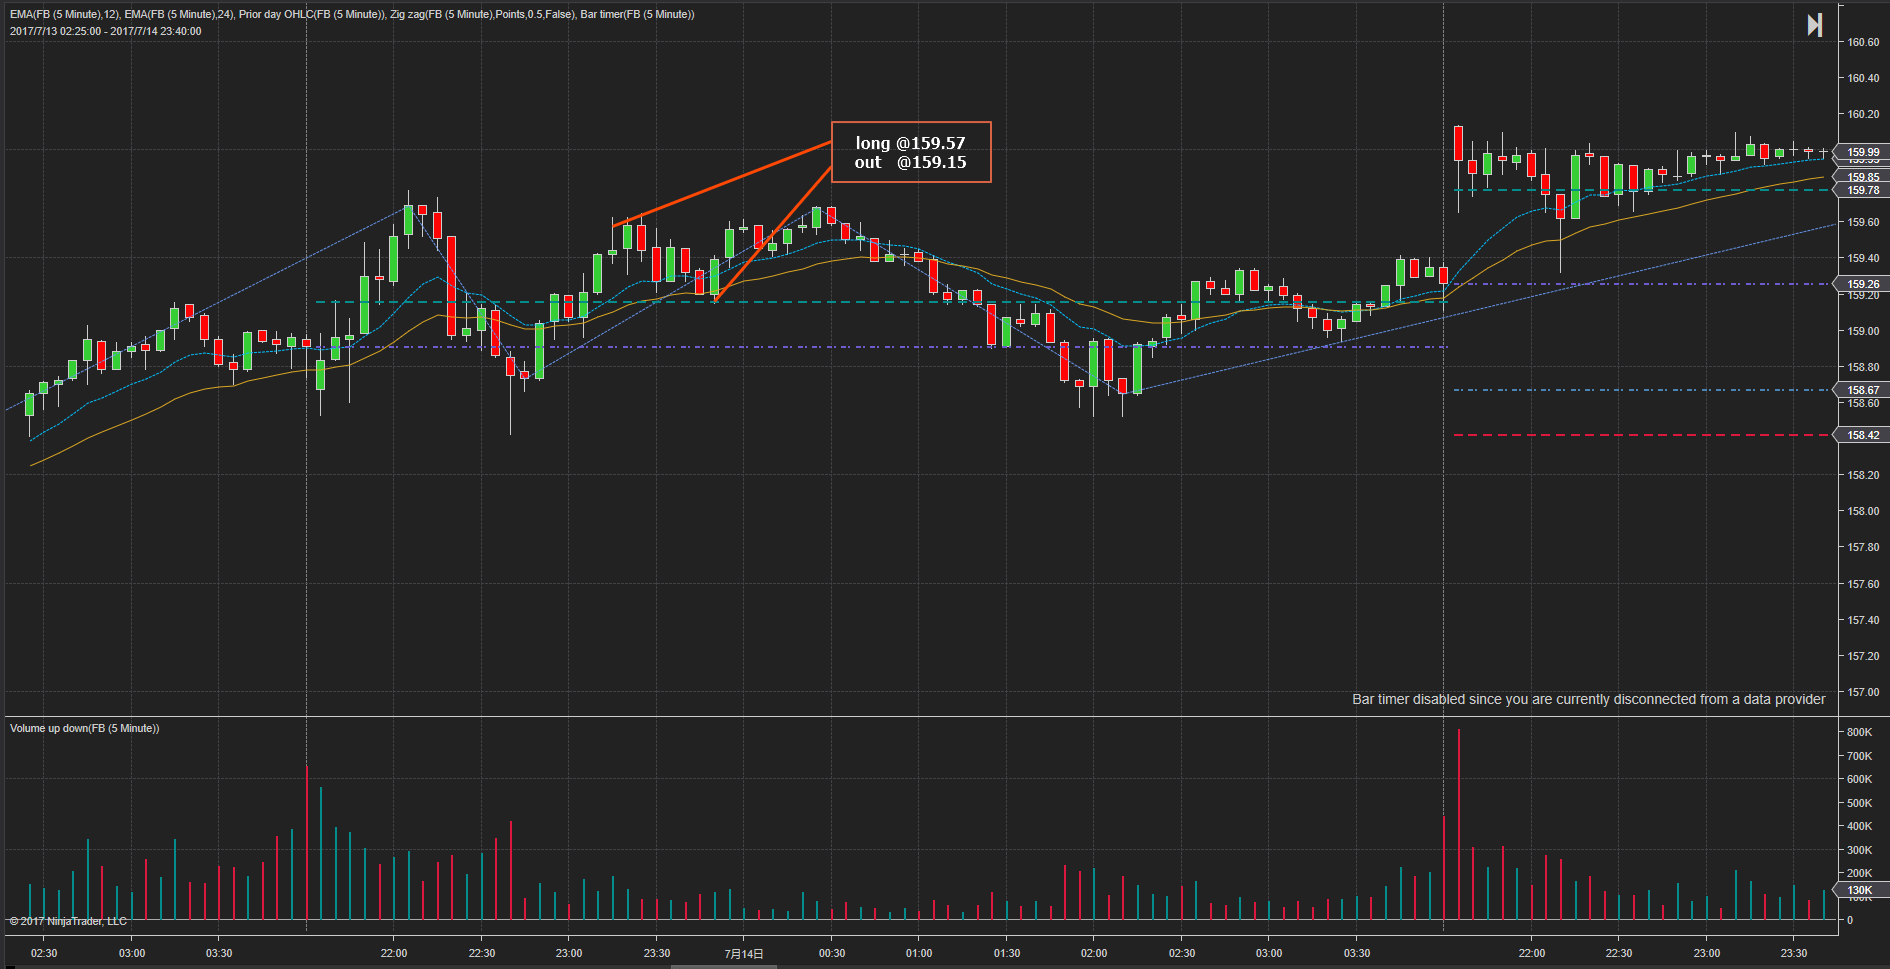Click the 159.78 price marker on the axis
1890x969 pixels.
tap(1862, 190)
